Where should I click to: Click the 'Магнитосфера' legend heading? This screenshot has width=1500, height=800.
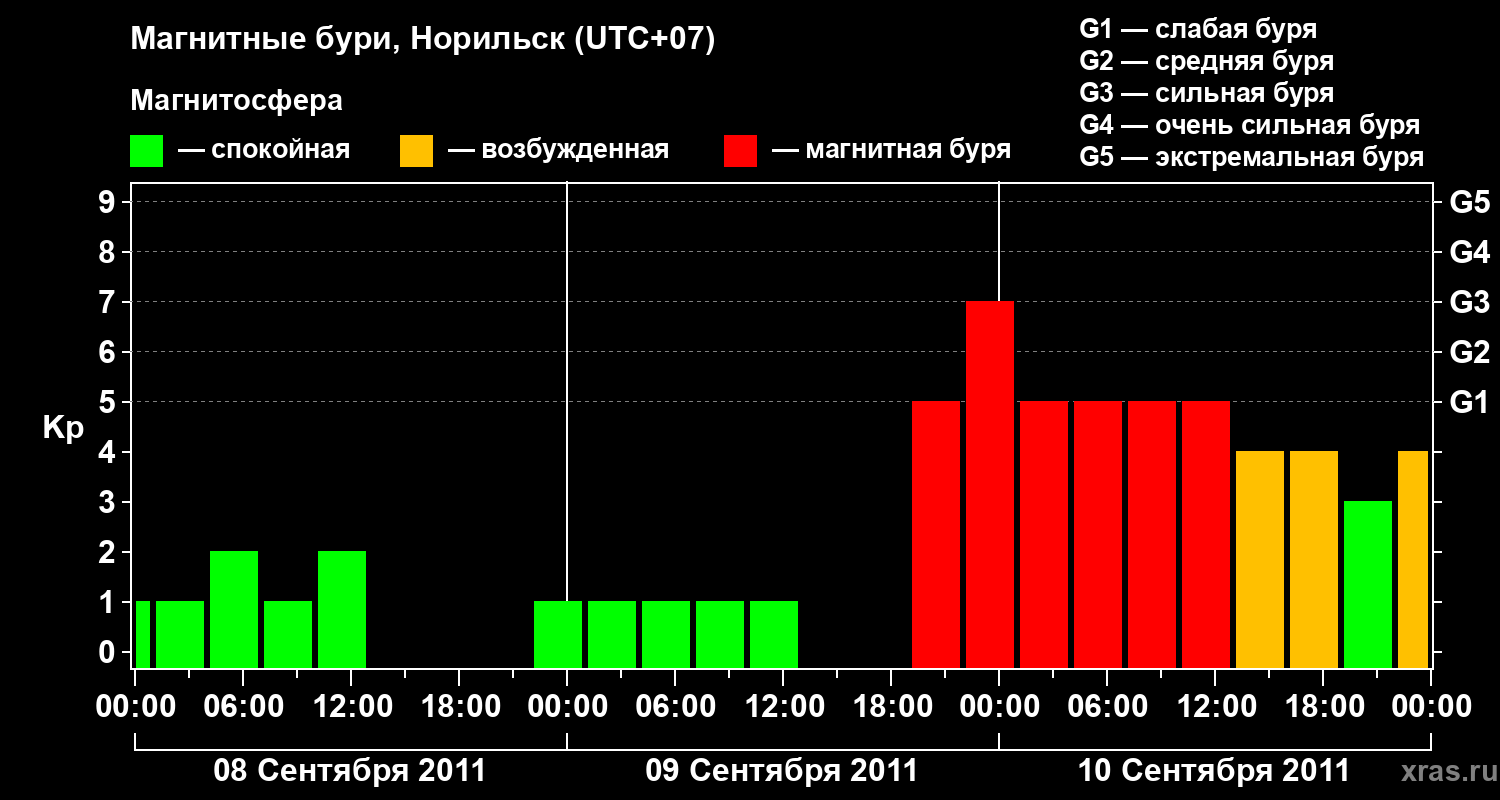[x=236, y=101]
